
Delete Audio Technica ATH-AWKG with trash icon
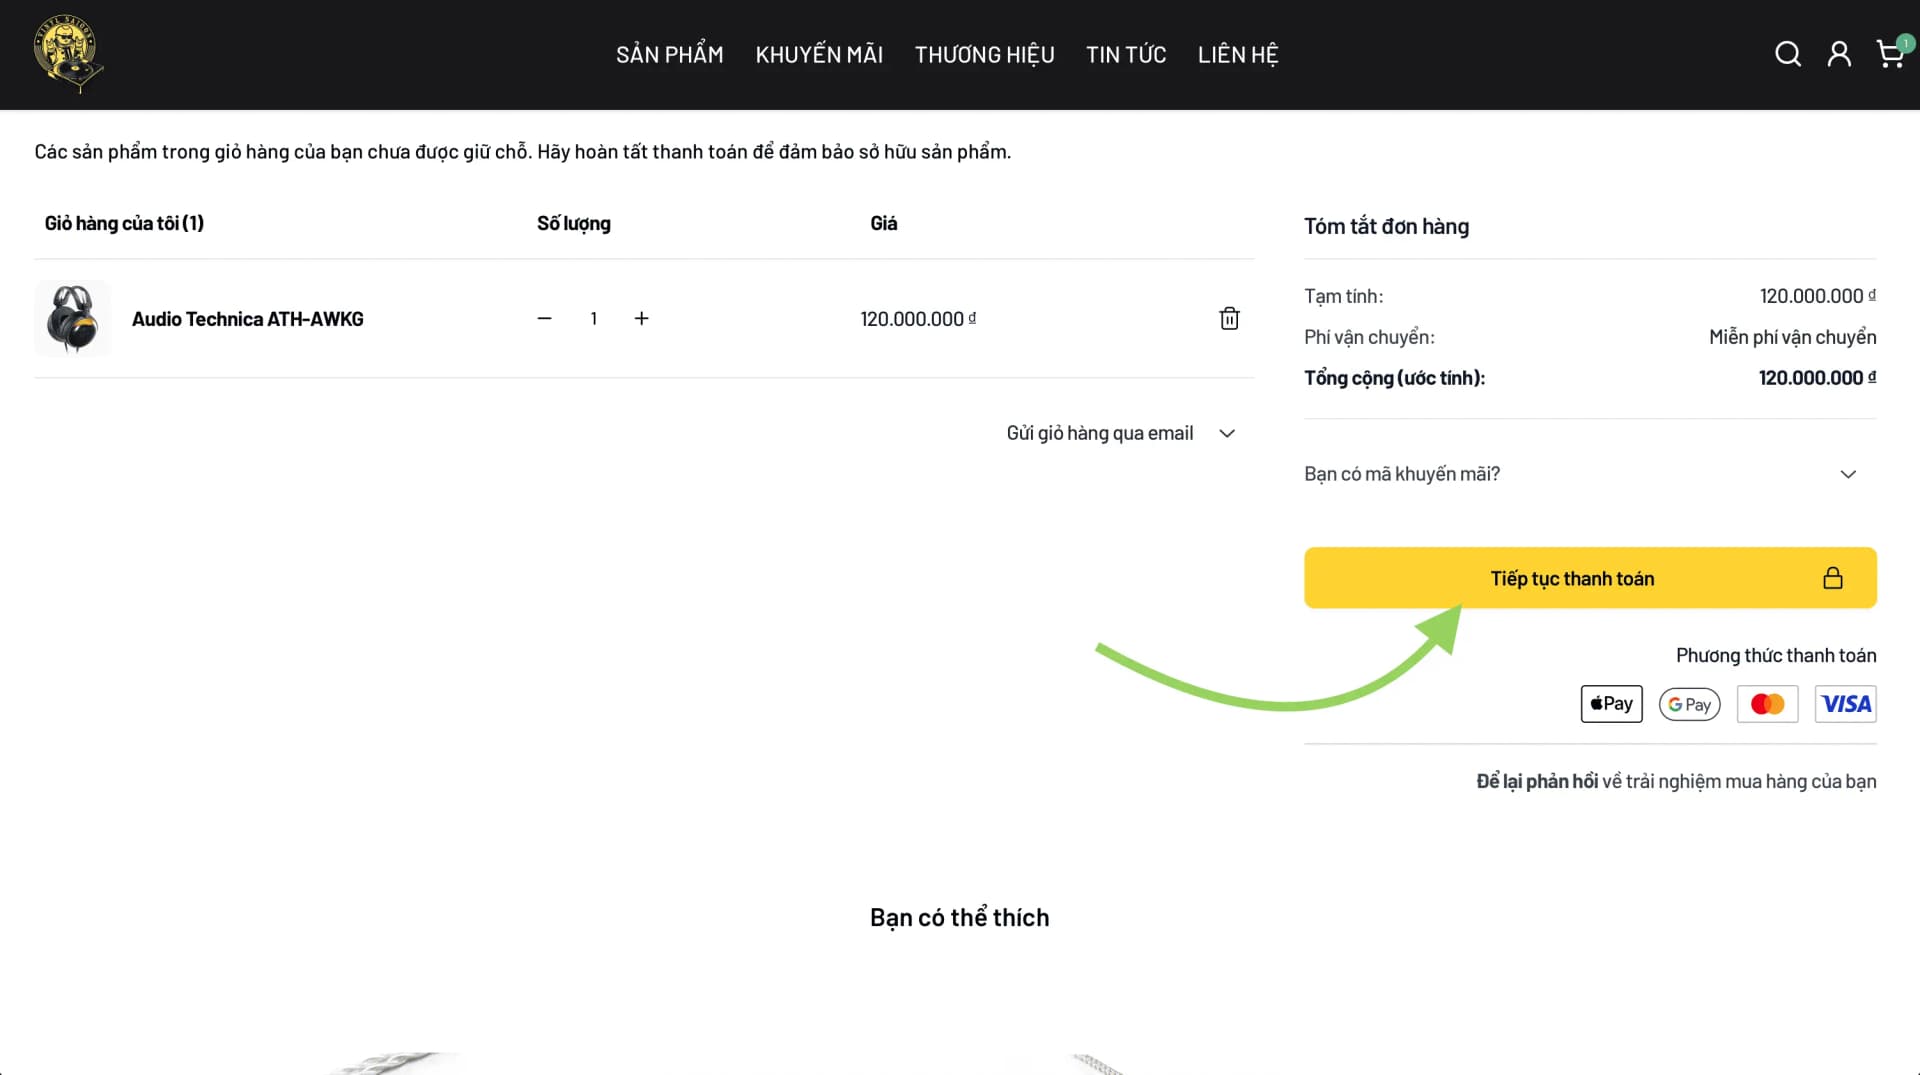click(1229, 318)
